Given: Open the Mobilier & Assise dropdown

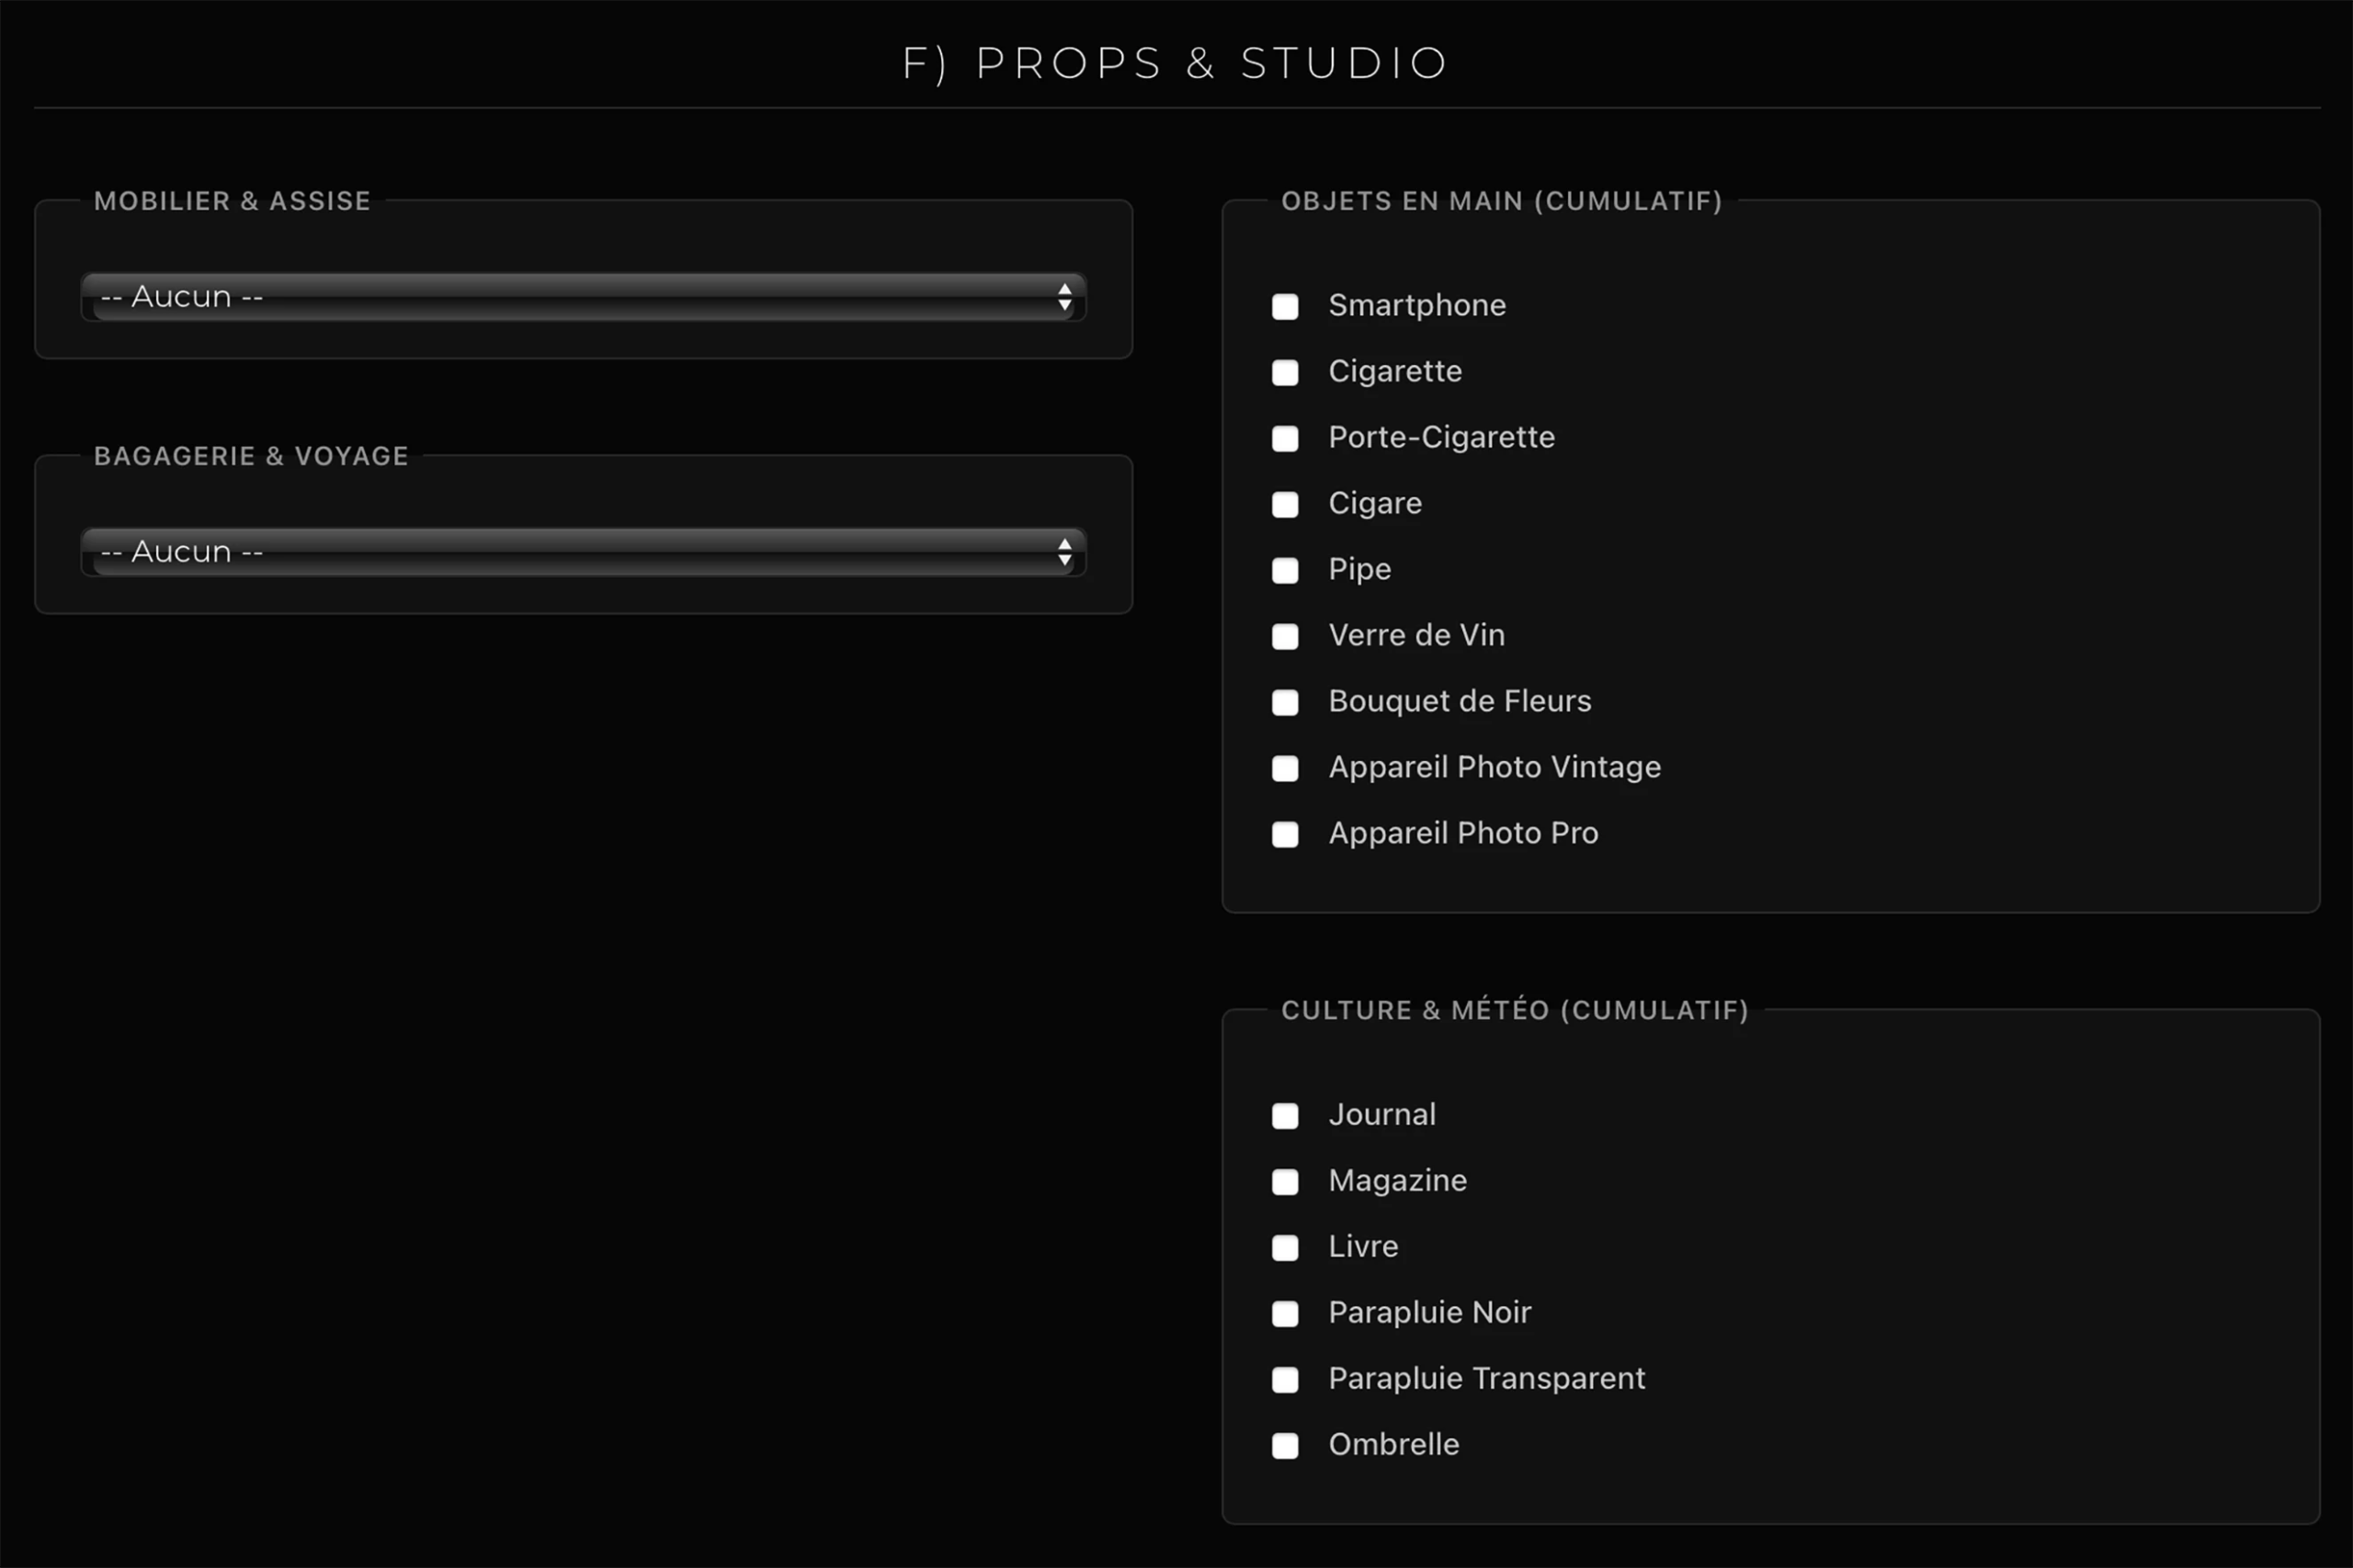Looking at the screenshot, I should (582, 297).
